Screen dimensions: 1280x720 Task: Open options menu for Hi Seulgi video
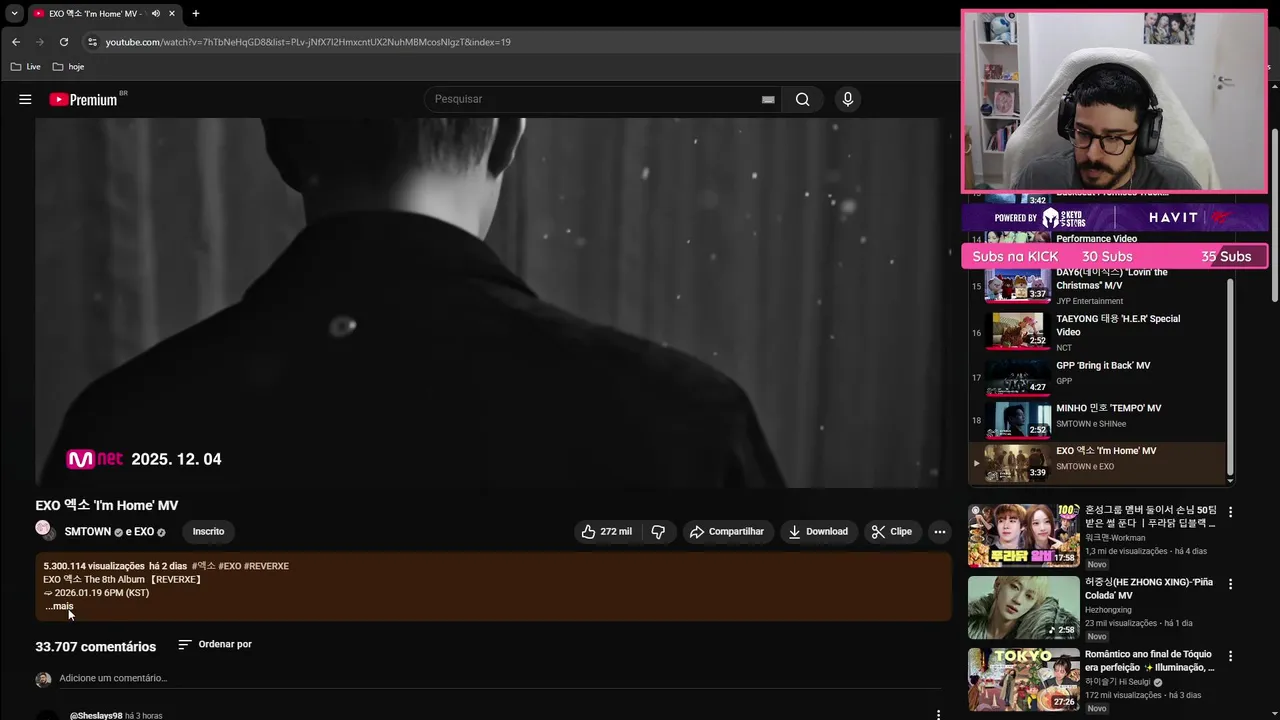click(x=1231, y=656)
